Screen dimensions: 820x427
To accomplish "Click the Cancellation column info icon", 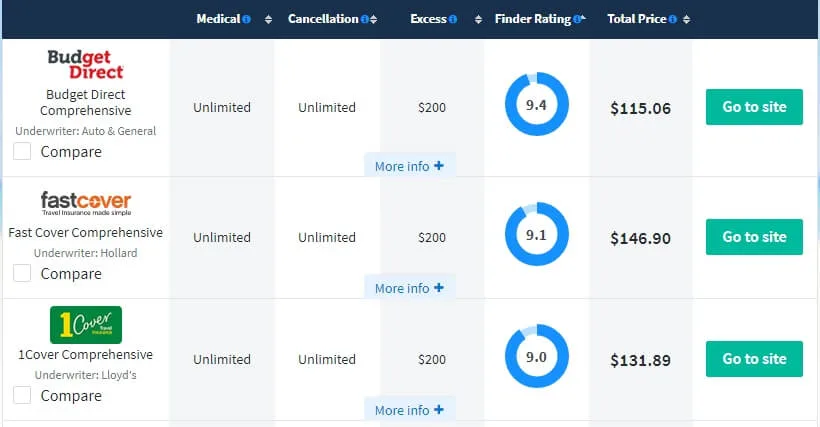I will coord(364,19).
